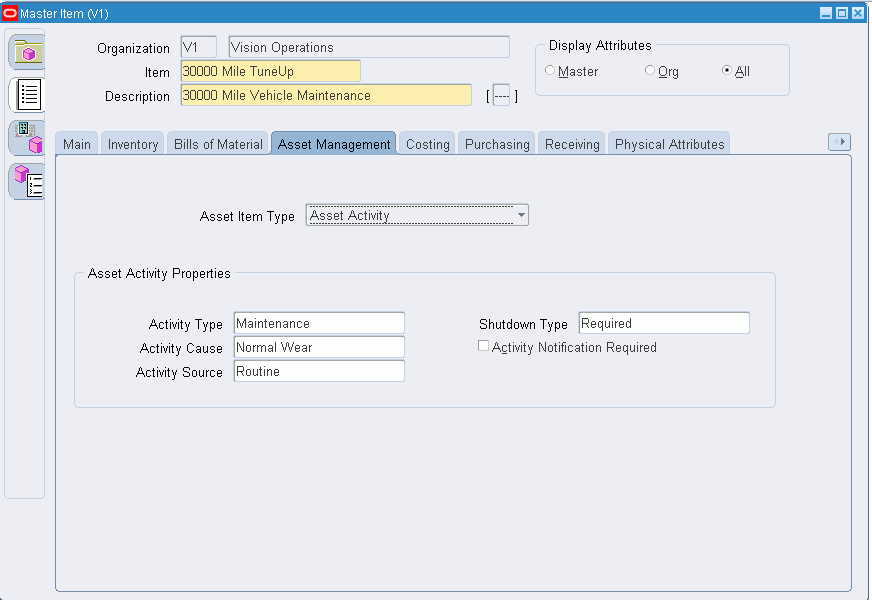Click the Vision Operations organization name field
Viewport: 872px width, 600px height.
(369, 47)
